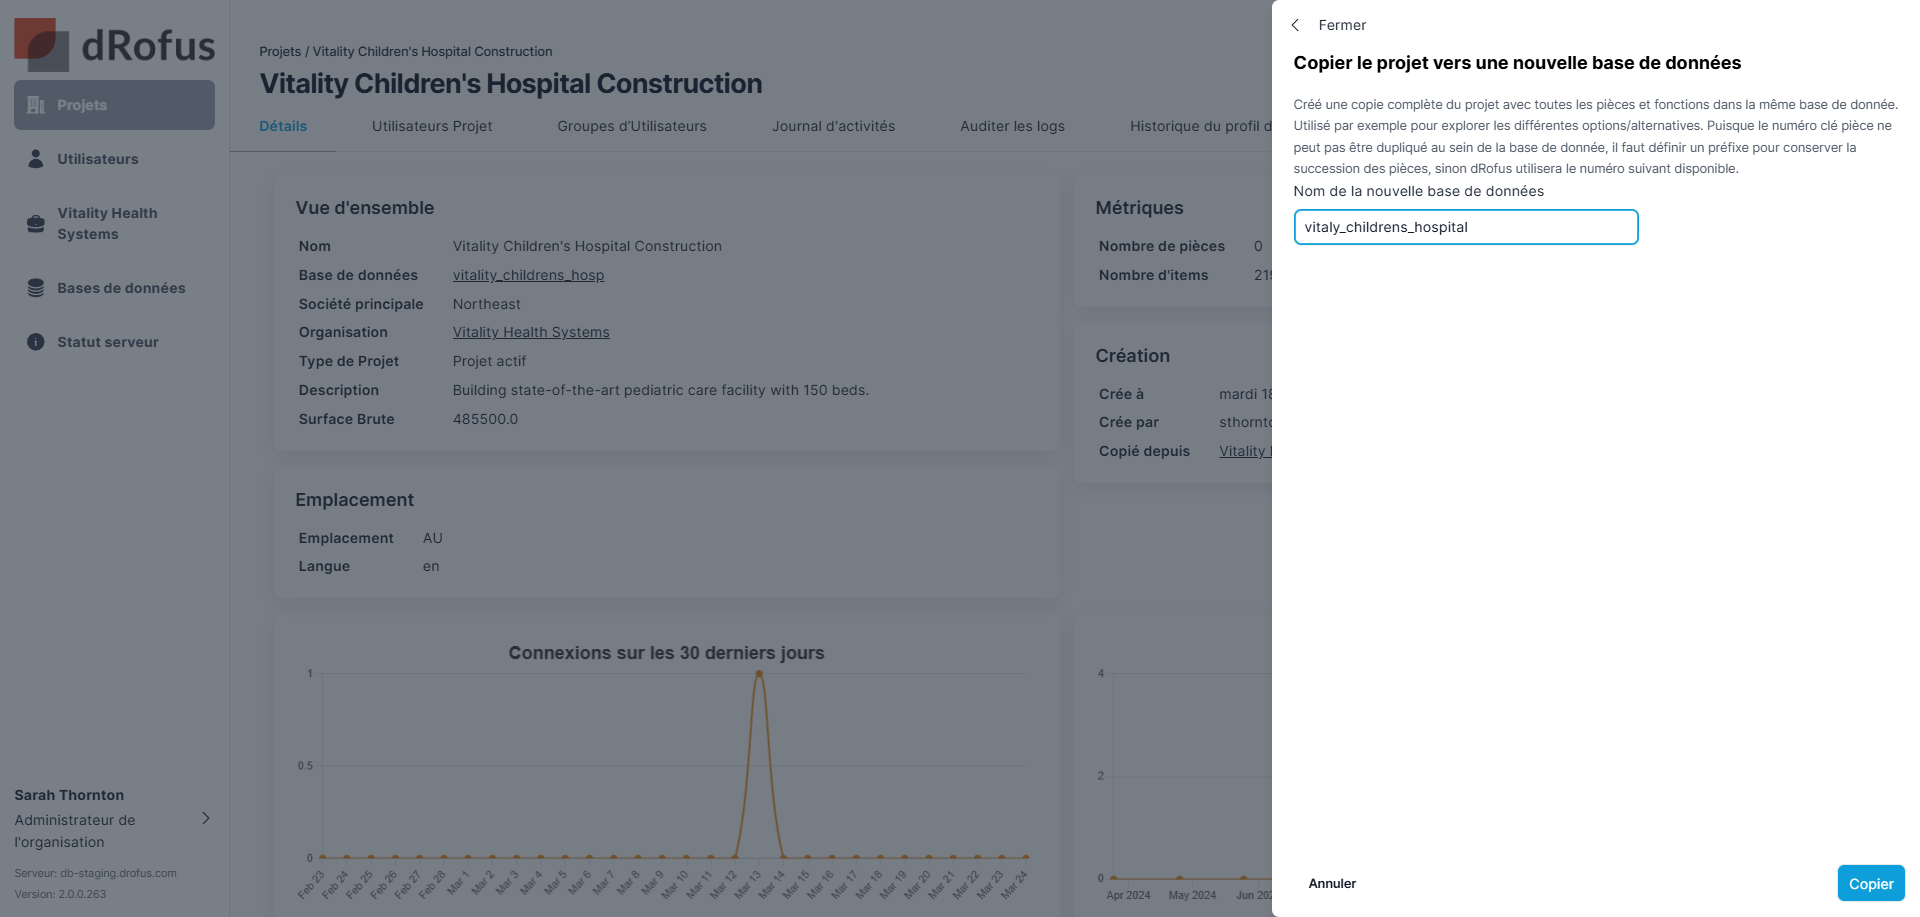Viewport: 1920px width, 917px height.
Task: Click the dRofus logo icon
Action: pyautogui.click(x=42, y=45)
